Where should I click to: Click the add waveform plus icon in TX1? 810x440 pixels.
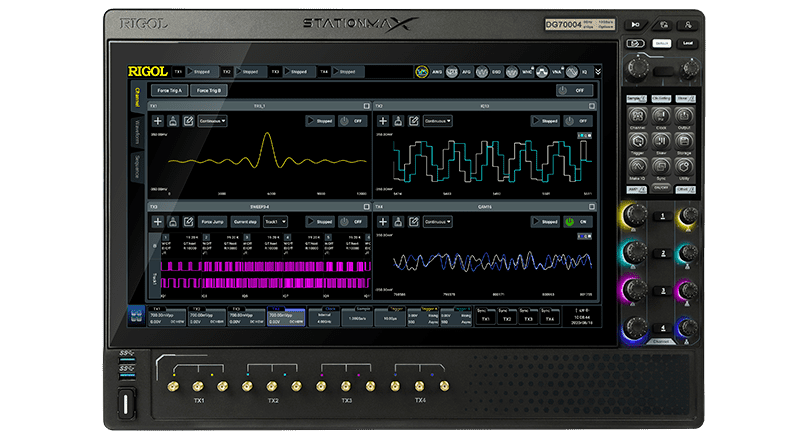pos(157,120)
